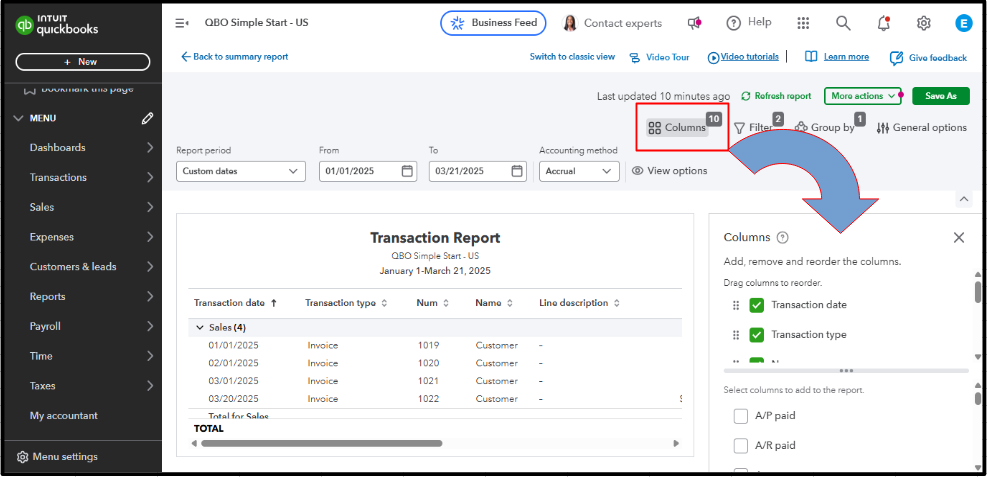
Task: Check the A/P paid checkbox
Action: 741,416
